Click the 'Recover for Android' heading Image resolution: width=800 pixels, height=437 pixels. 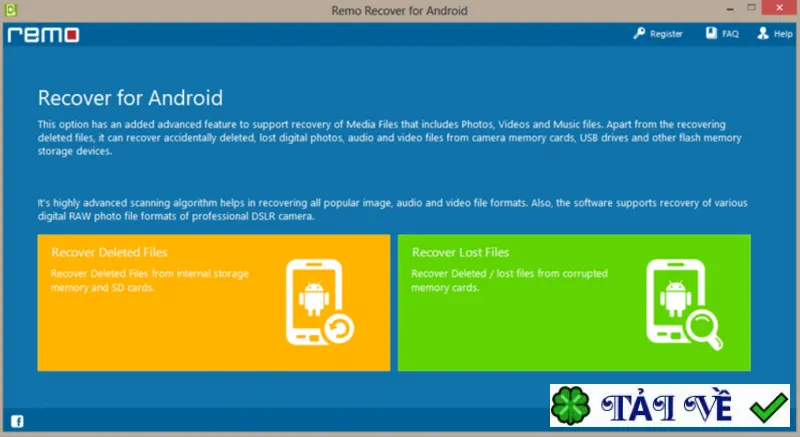130,98
